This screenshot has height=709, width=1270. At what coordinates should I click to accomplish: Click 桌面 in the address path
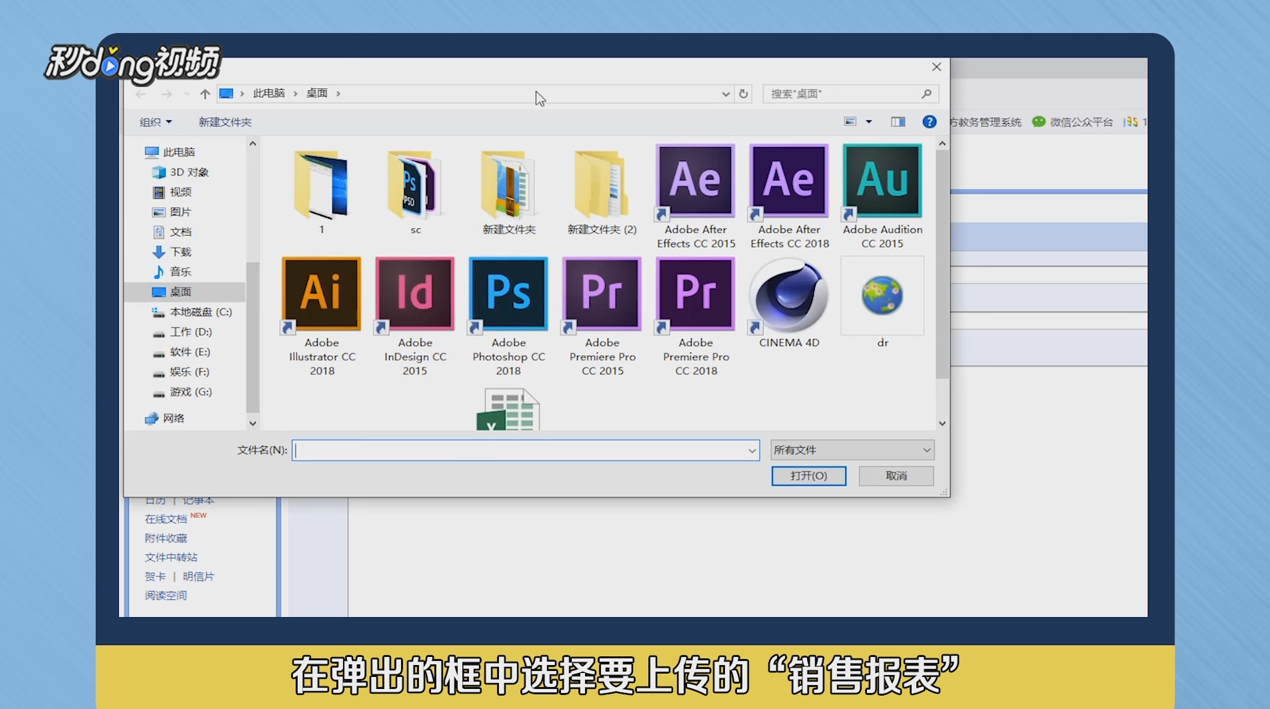click(x=316, y=93)
